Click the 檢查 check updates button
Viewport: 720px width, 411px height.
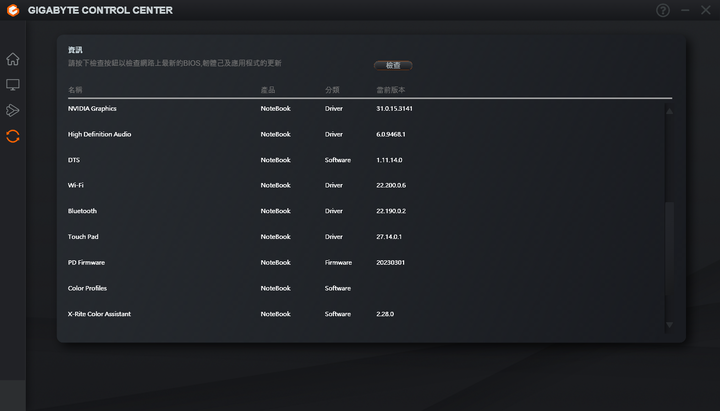coord(393,65)
